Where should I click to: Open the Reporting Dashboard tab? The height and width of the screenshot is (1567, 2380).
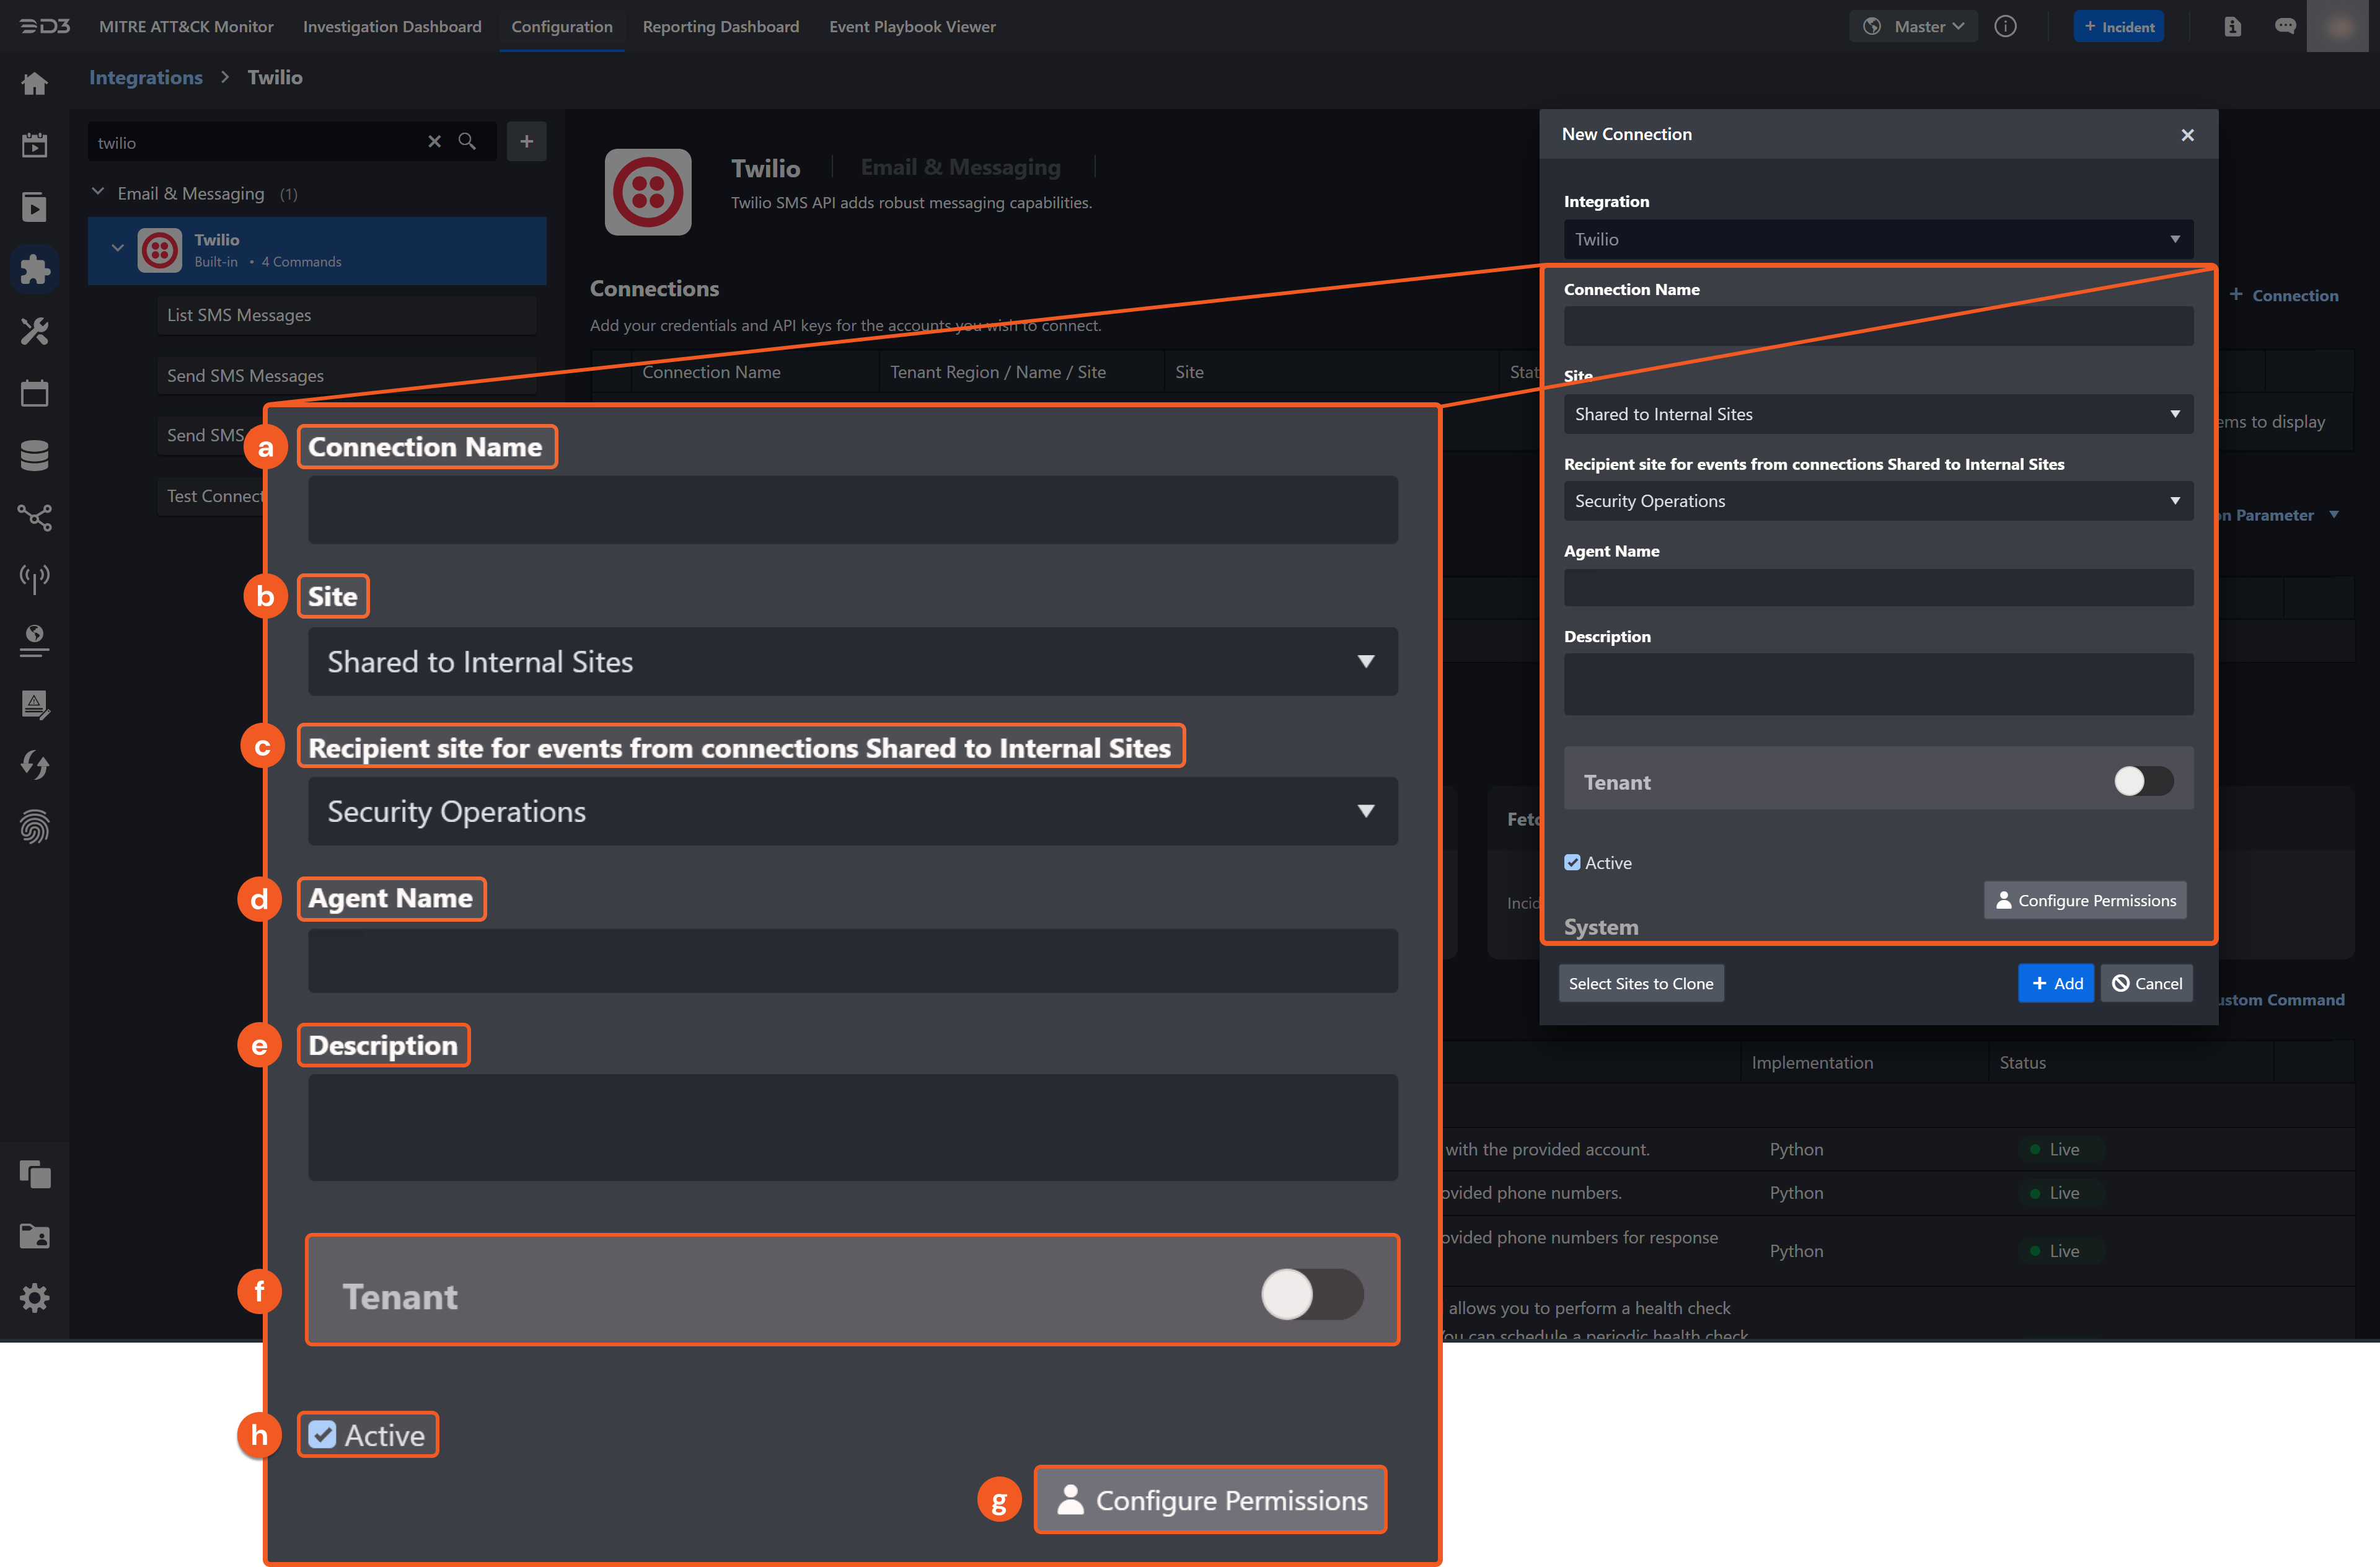click(720, 27)
